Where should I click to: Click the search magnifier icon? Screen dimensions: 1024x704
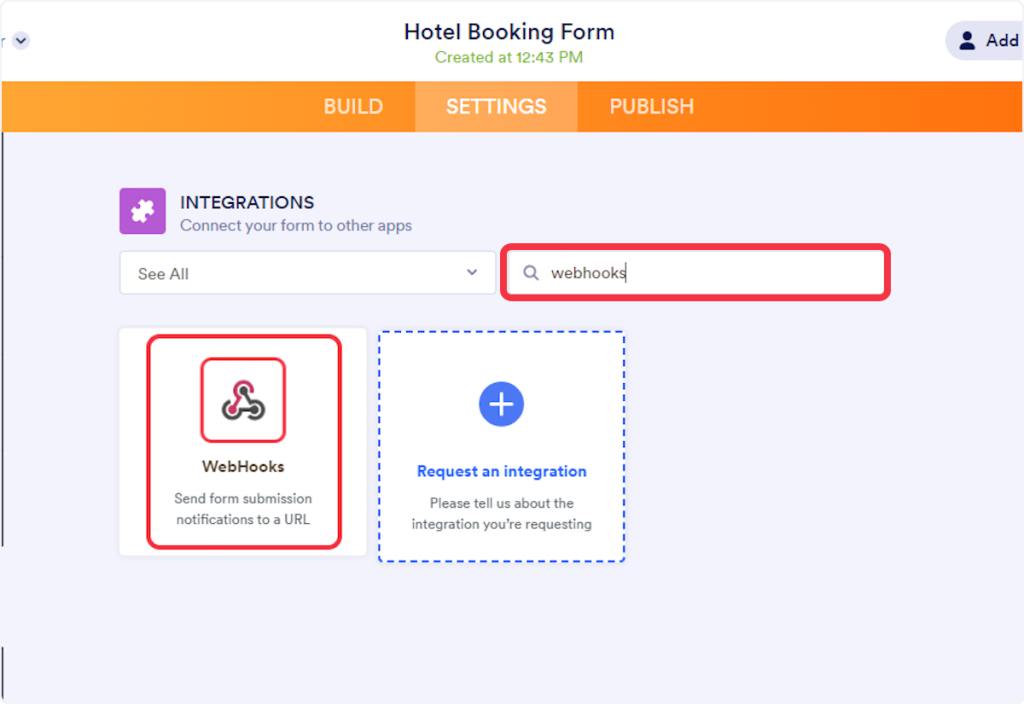click(x=532, y=273)
